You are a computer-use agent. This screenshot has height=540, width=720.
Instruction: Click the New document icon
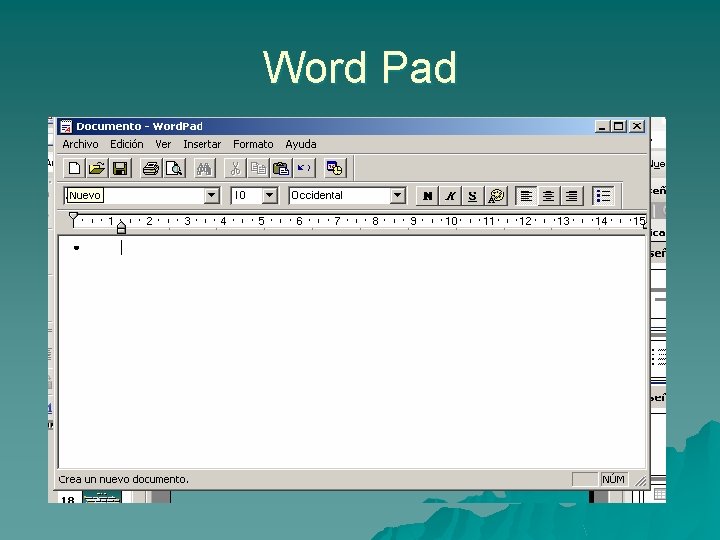[74, 168]
